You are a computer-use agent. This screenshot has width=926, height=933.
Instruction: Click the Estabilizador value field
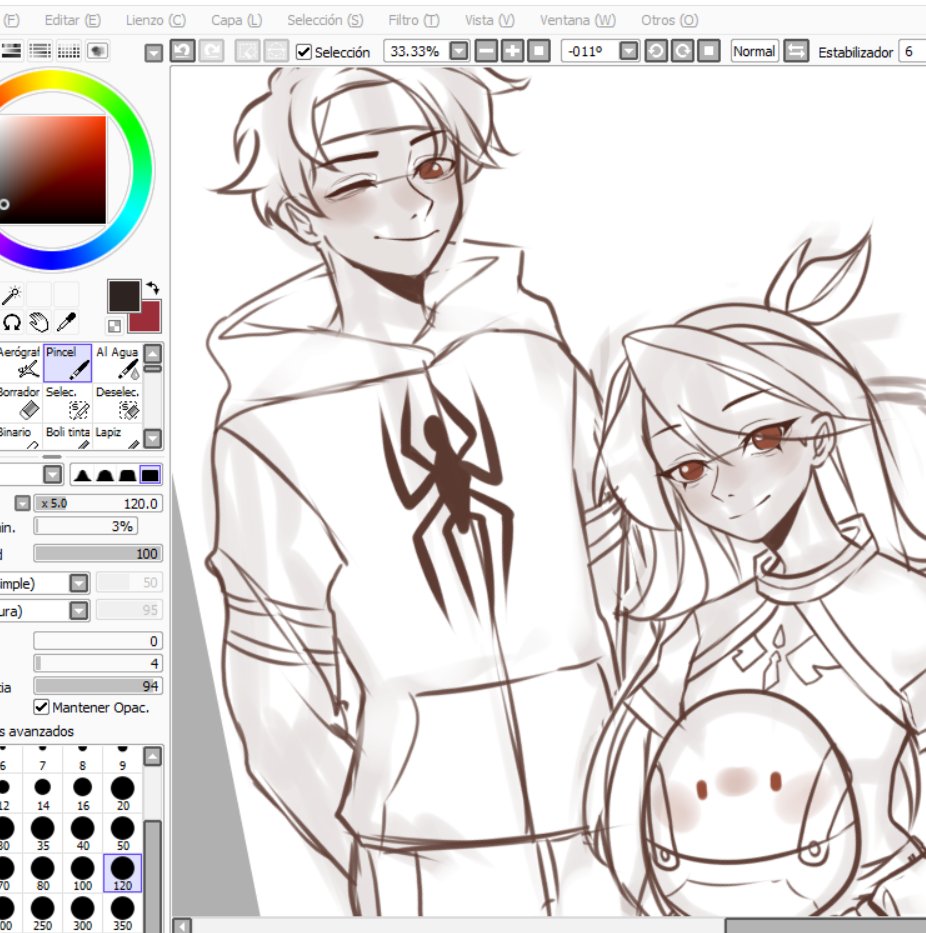click(x=912, y=52)
